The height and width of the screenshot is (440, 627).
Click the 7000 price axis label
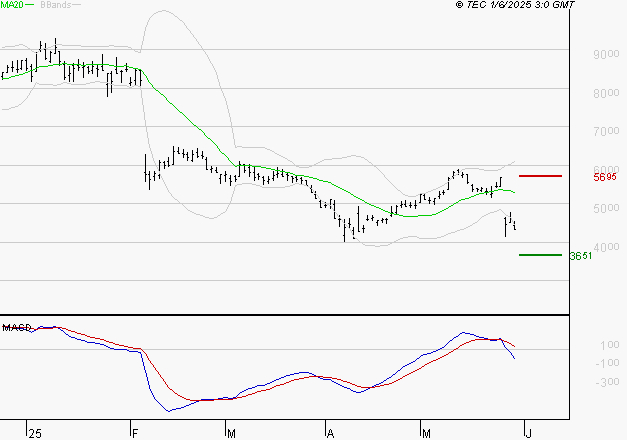(606, 131)
